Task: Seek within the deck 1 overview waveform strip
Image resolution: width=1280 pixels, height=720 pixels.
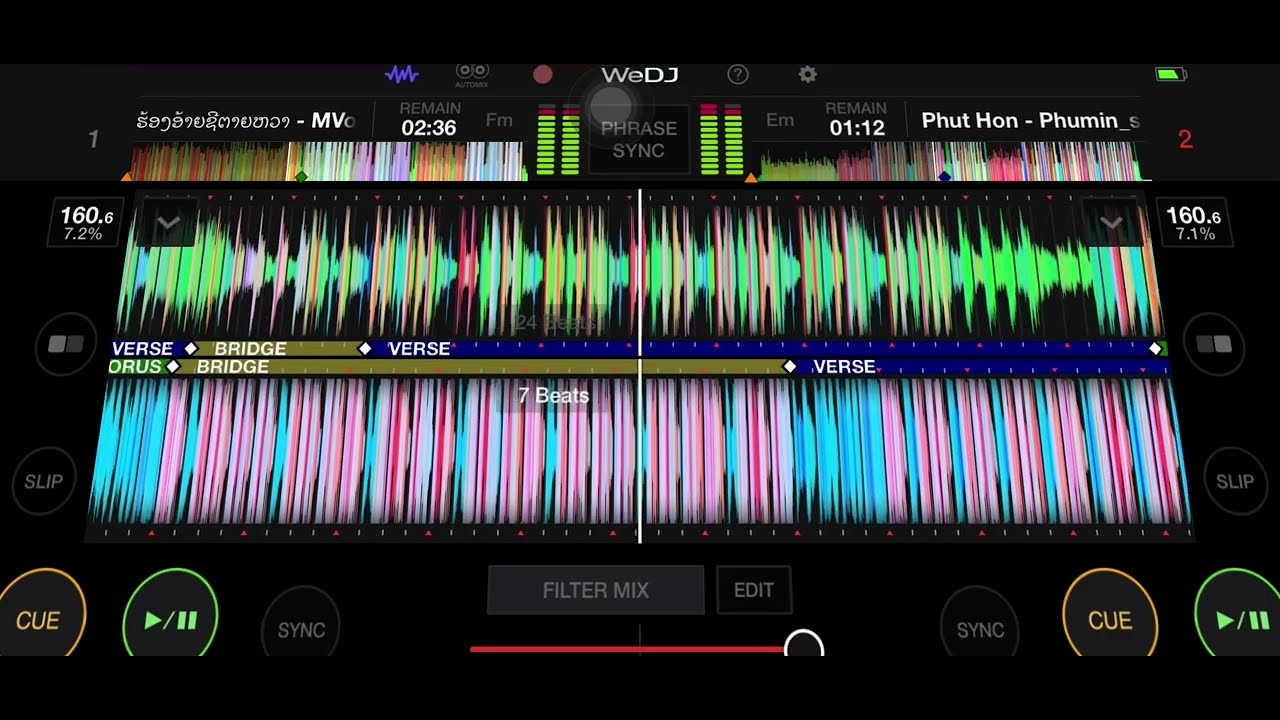Action: pyautogui.click(x=327, y=161)
